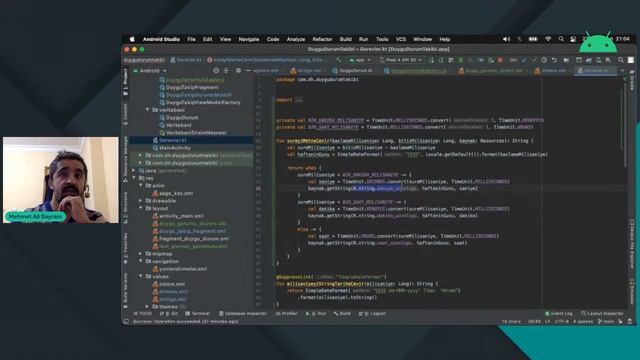Collapse the layout folder

[140, 208]
